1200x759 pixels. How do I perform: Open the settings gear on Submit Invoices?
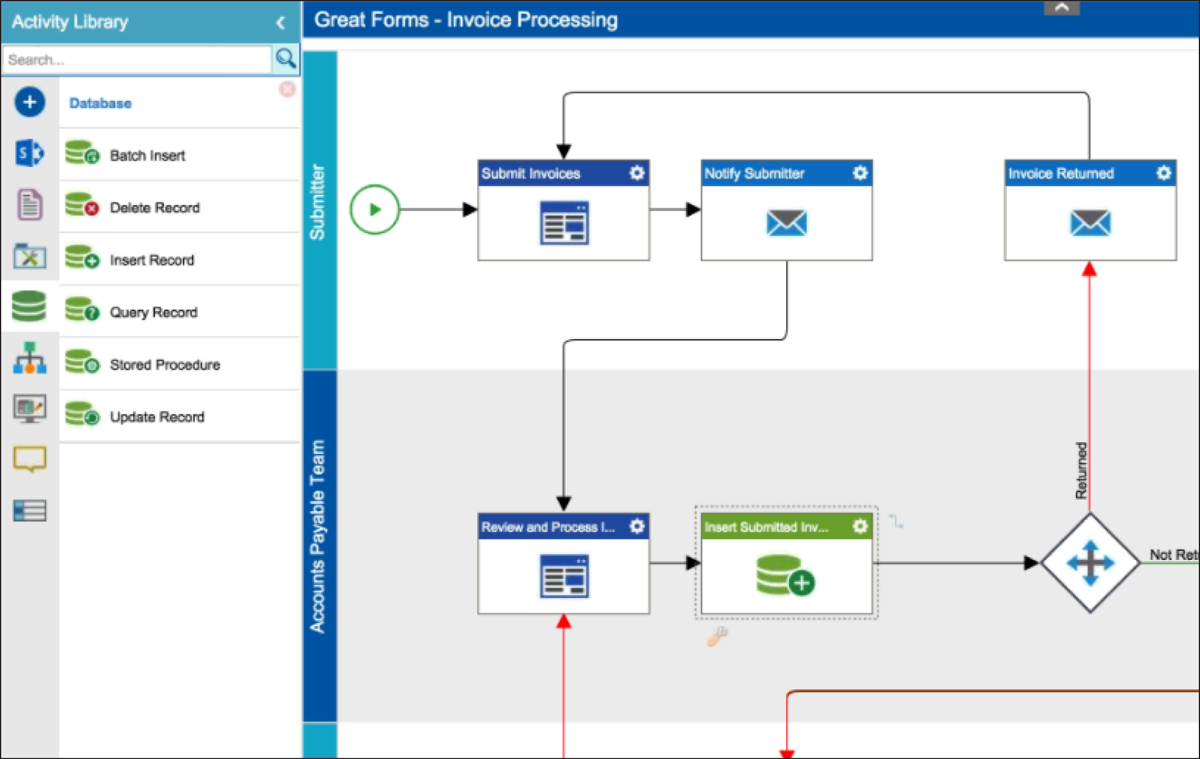coord(637,172)
